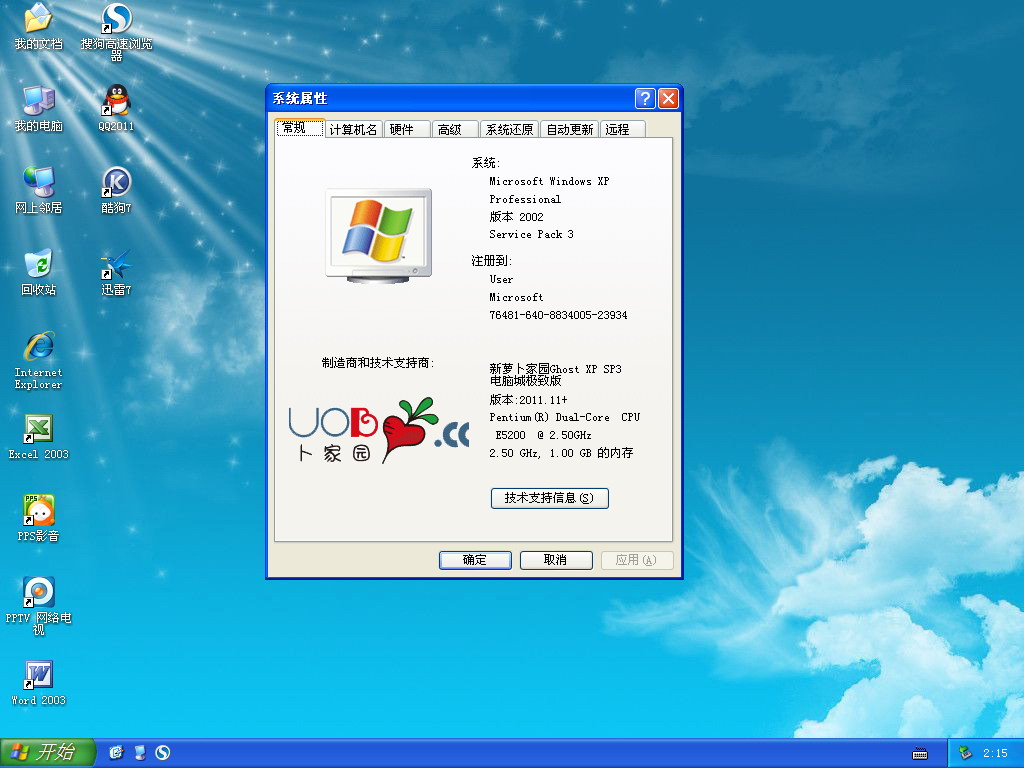Select the 网上邻居 icon
The height and width of the screenshot is (768, 1024).
(x=39, y=191)
